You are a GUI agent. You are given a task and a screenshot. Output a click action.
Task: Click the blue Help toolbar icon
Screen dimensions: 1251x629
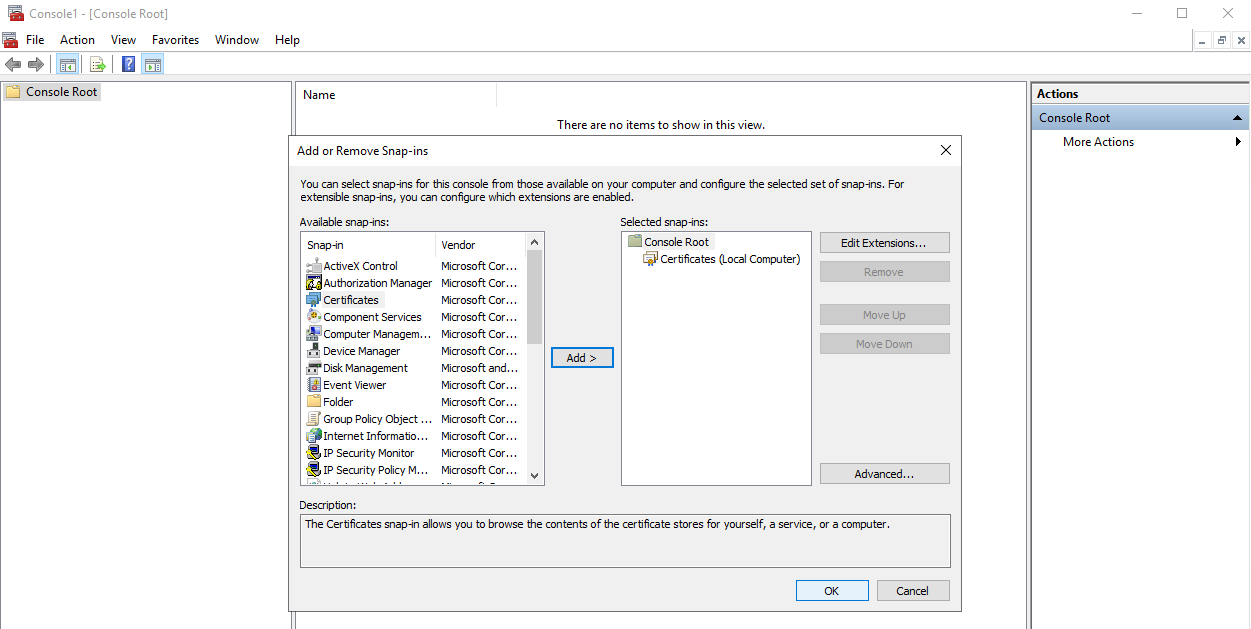pos(128,65)
